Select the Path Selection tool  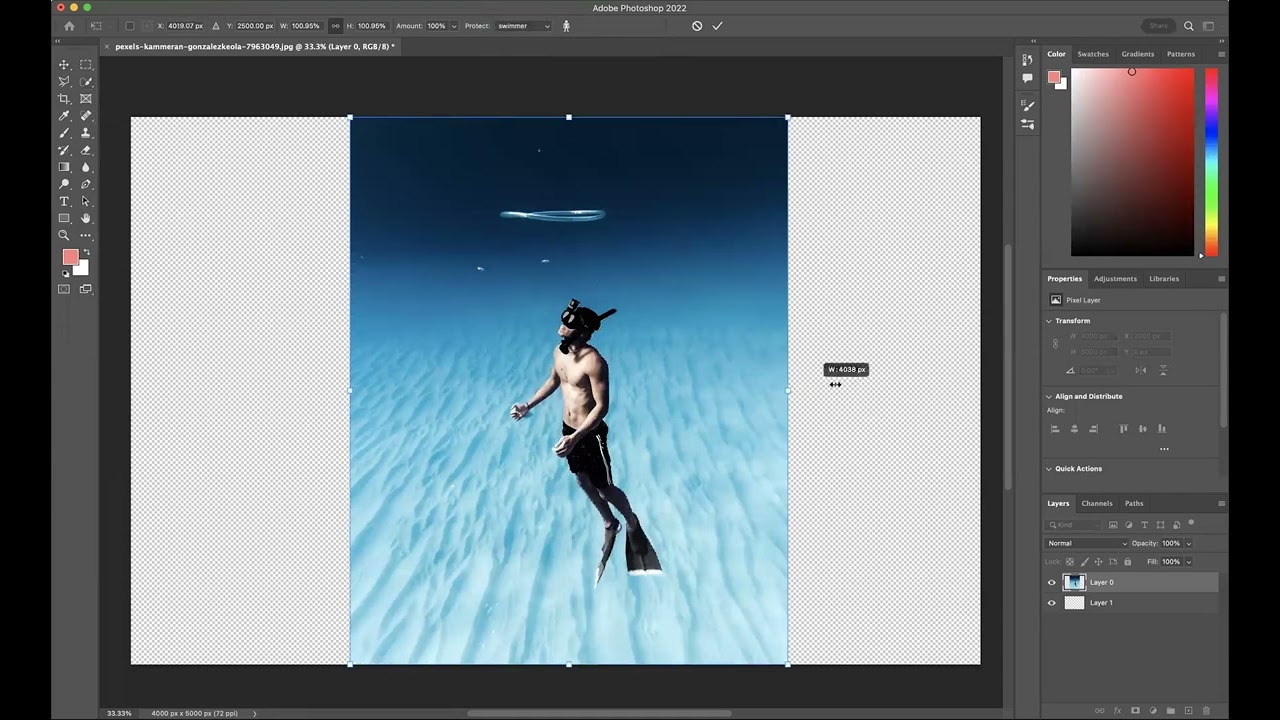click(86, 201)
